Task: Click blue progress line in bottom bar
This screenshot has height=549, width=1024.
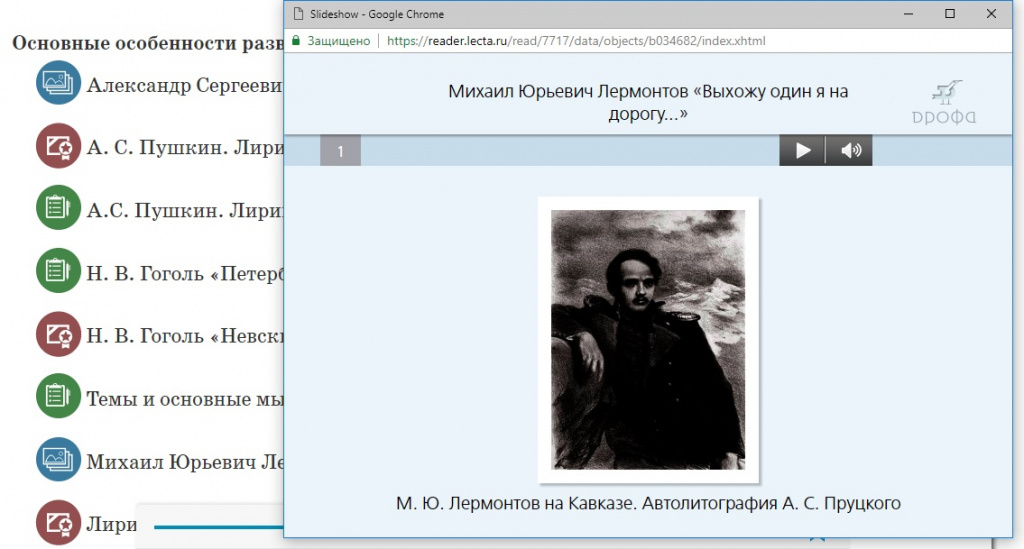Action: tap(219, 527)
